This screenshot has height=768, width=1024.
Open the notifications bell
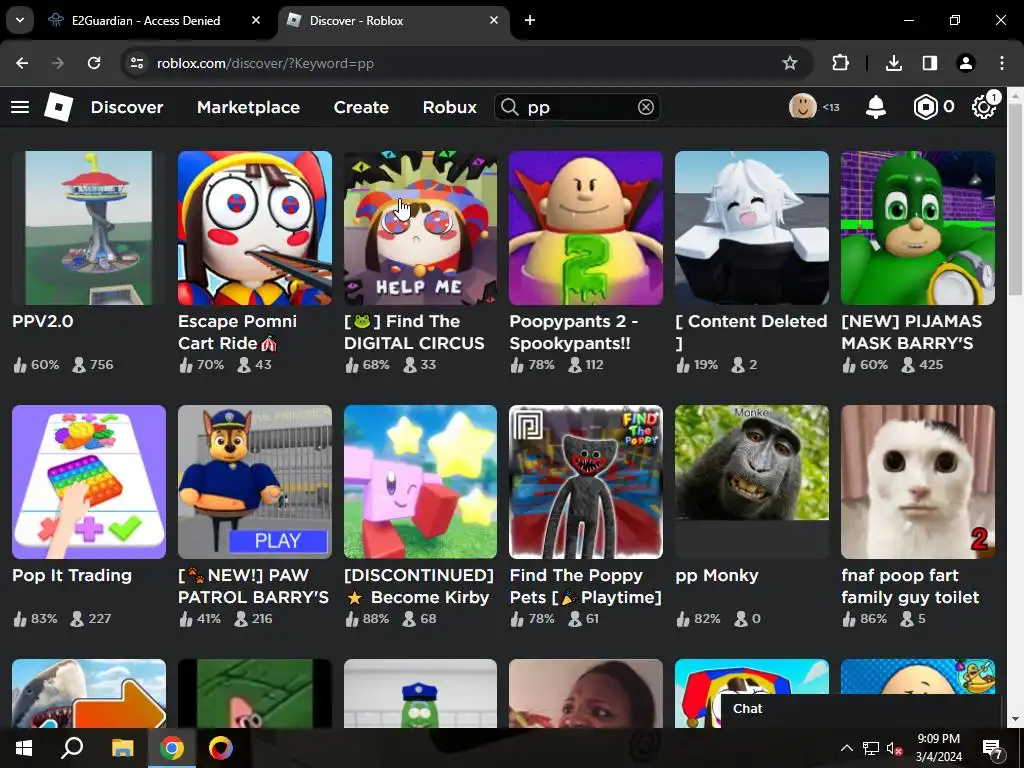(876, 107)
